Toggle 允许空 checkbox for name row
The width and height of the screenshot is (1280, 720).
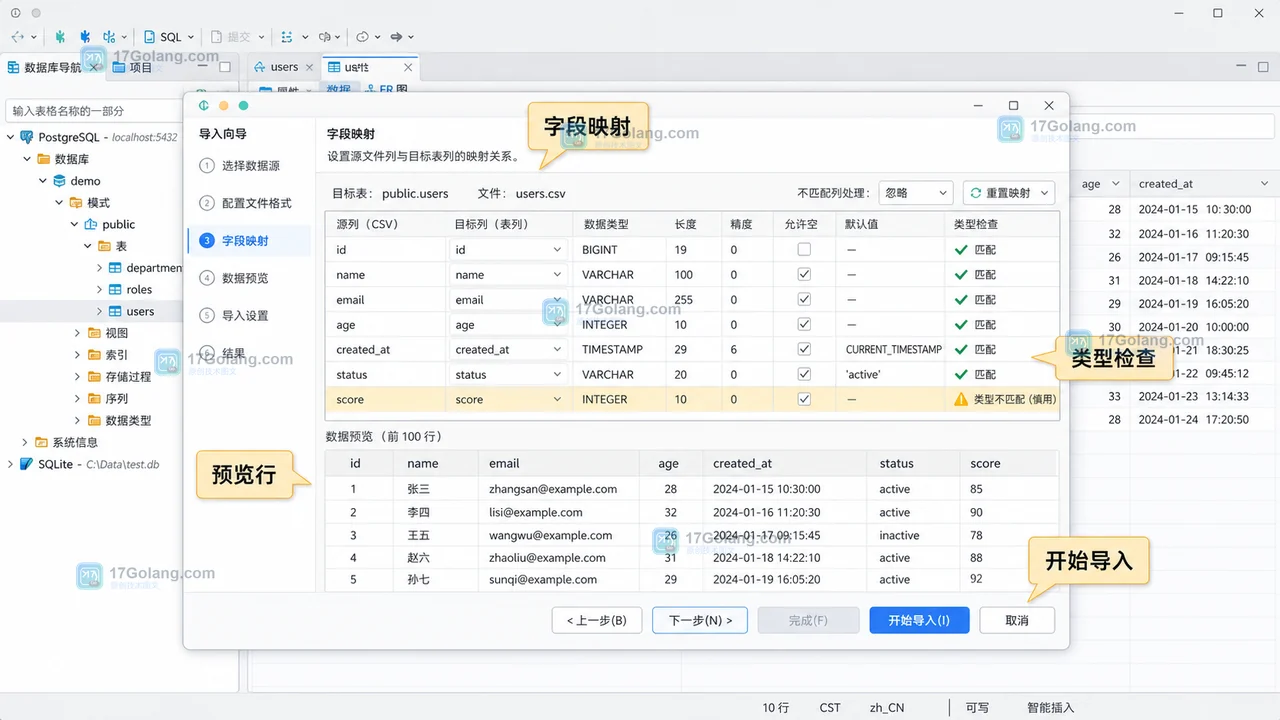pyautogui.click(x=804, y=274)
